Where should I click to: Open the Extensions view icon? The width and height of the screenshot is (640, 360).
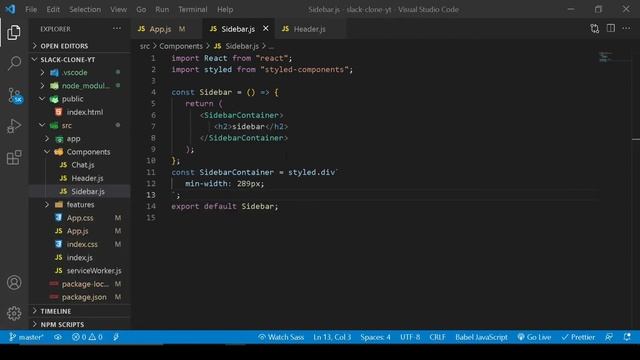pos(14,158)
